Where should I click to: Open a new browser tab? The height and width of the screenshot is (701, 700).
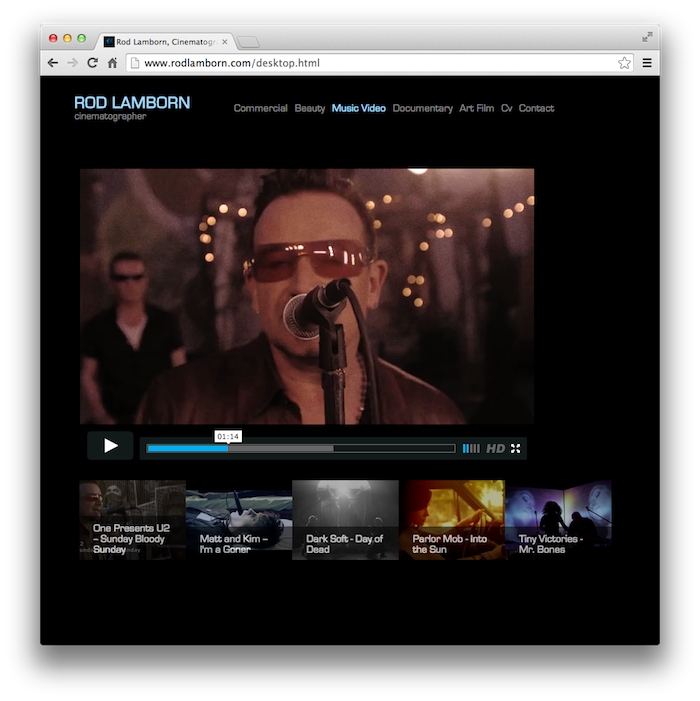click(249, 42)
